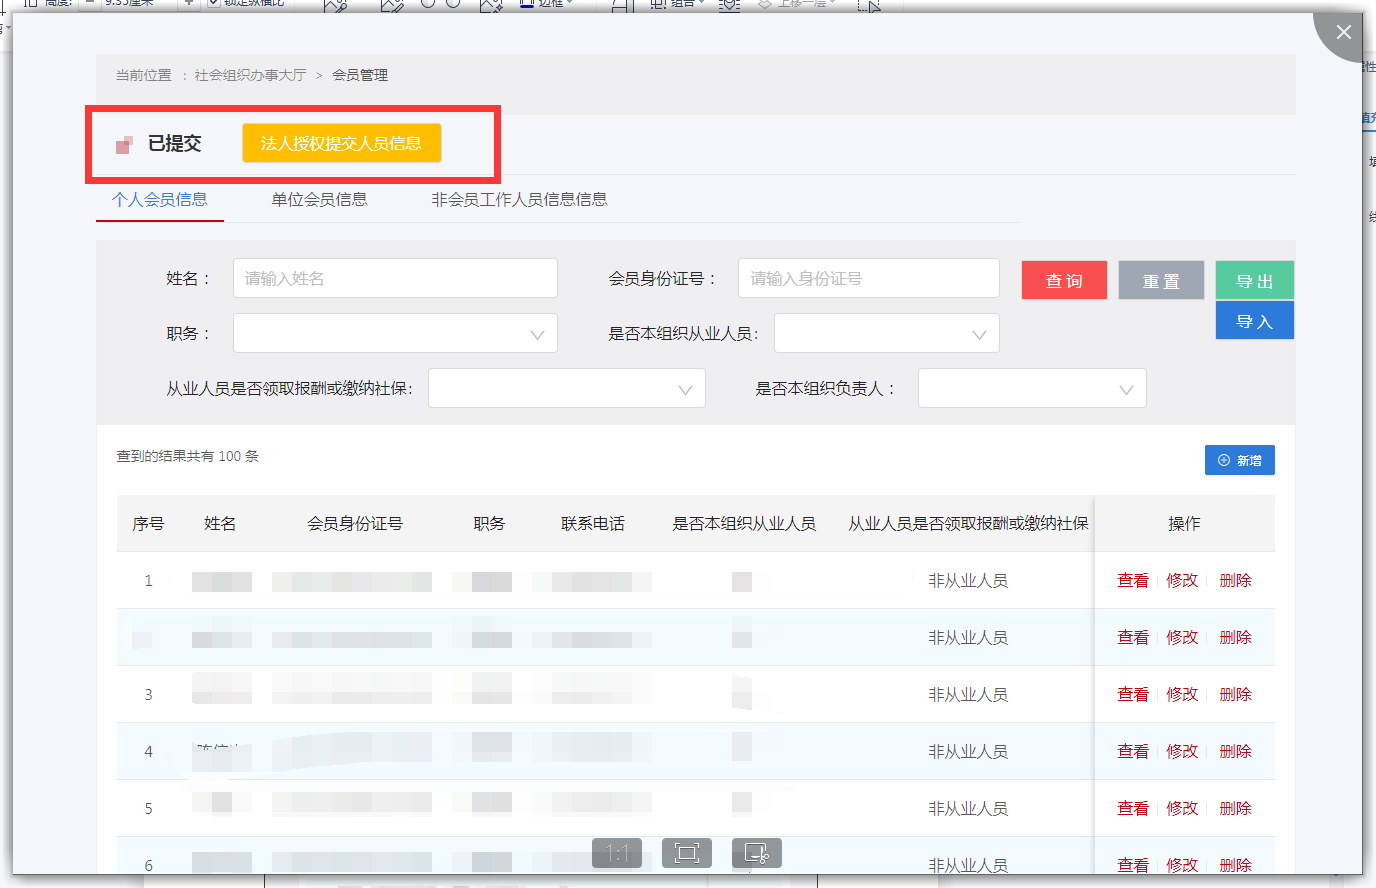Click the 1:1 actual size icon
The width and height of the screenshot is (1376, 888).
(x=616, y=853)
